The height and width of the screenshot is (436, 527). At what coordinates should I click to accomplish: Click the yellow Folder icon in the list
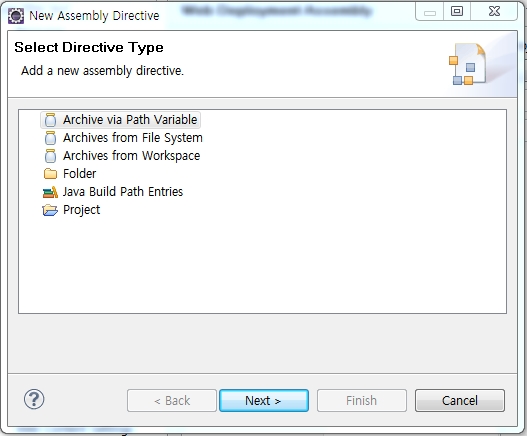click(x=50, y=174)
